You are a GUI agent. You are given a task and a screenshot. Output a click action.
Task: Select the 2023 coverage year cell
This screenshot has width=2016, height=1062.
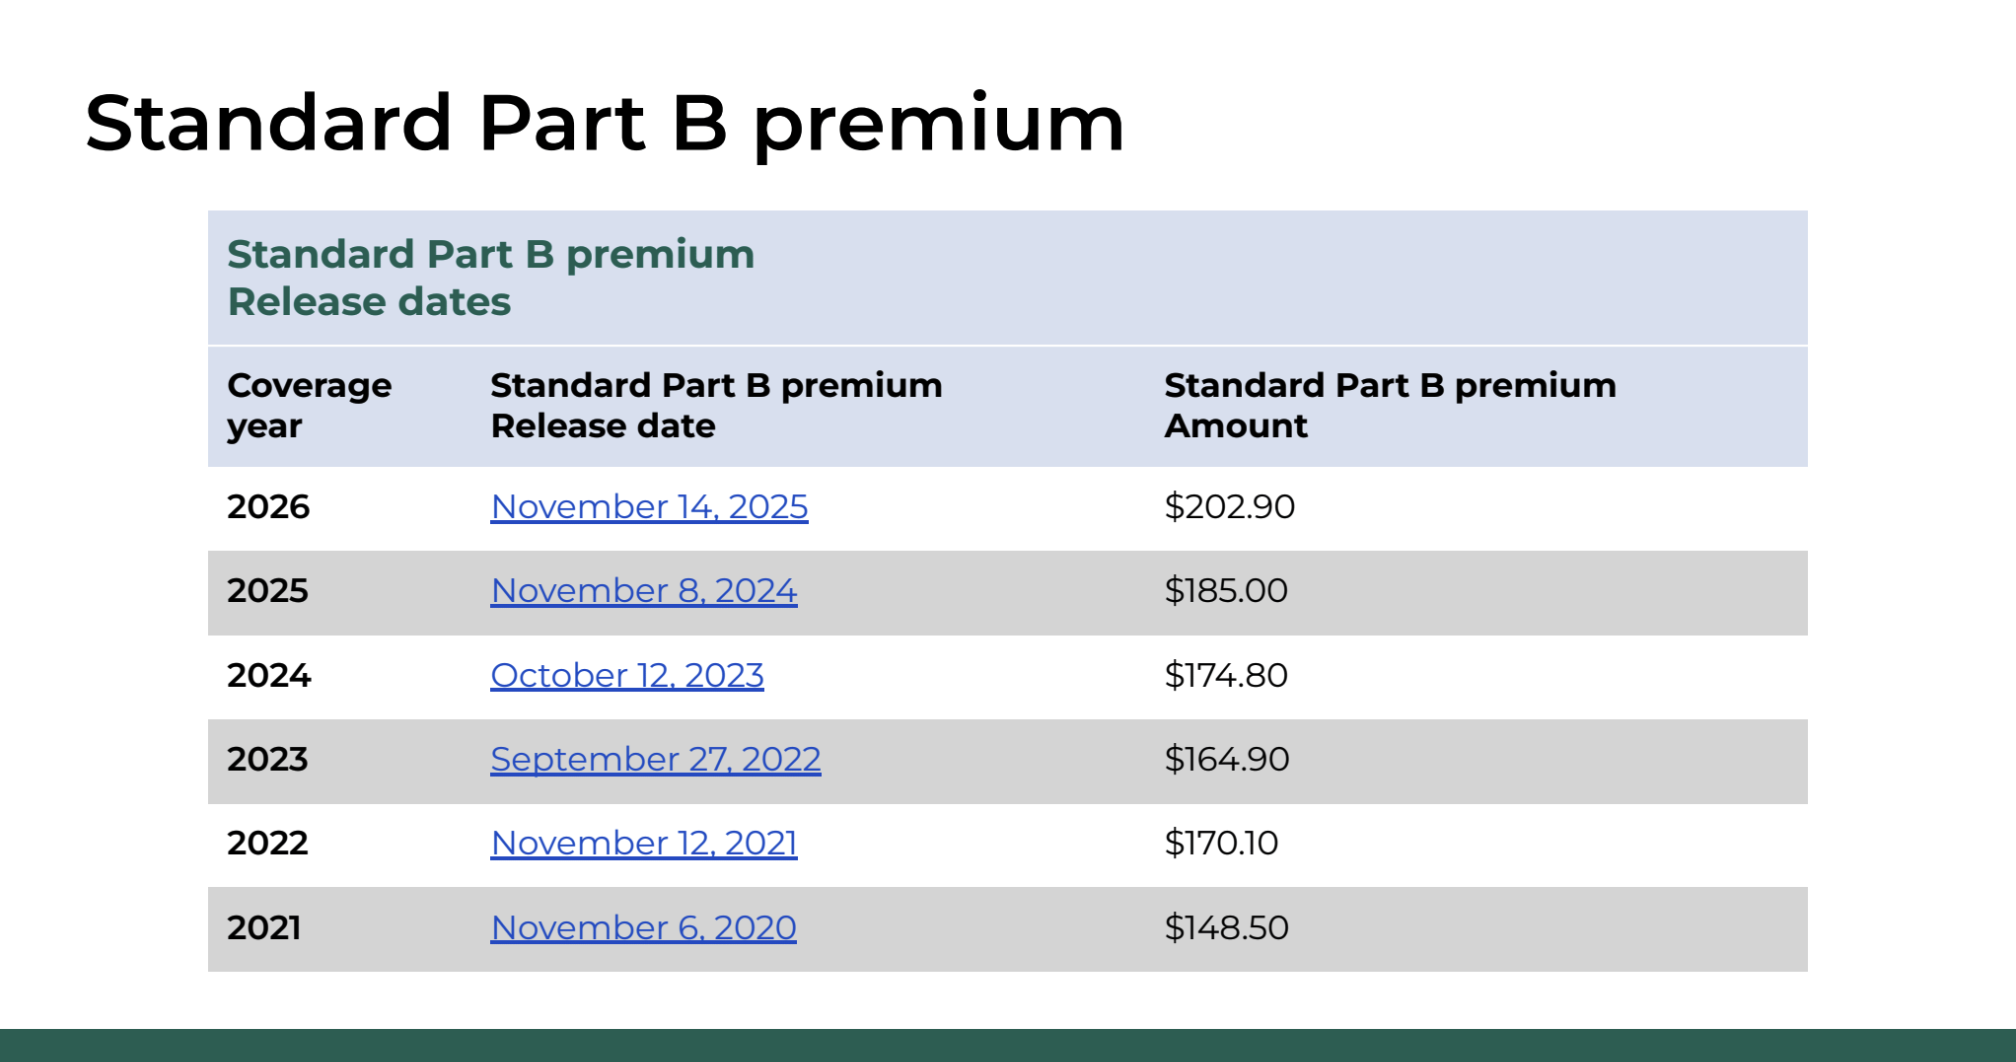[267, 760]
